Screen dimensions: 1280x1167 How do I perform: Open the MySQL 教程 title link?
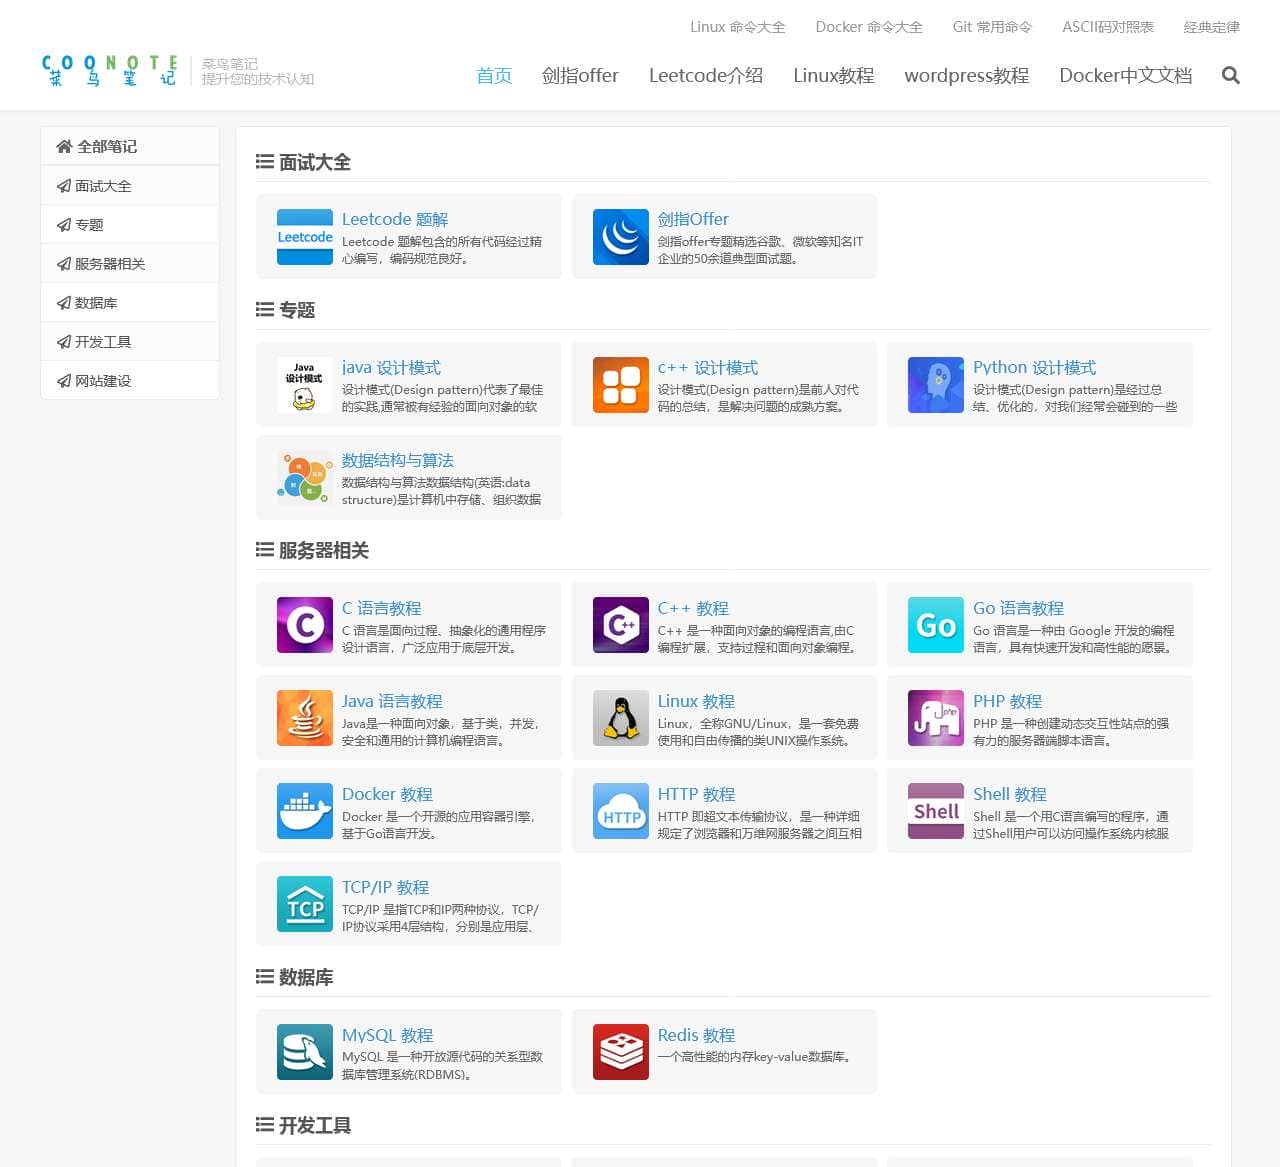(387, 1035)
